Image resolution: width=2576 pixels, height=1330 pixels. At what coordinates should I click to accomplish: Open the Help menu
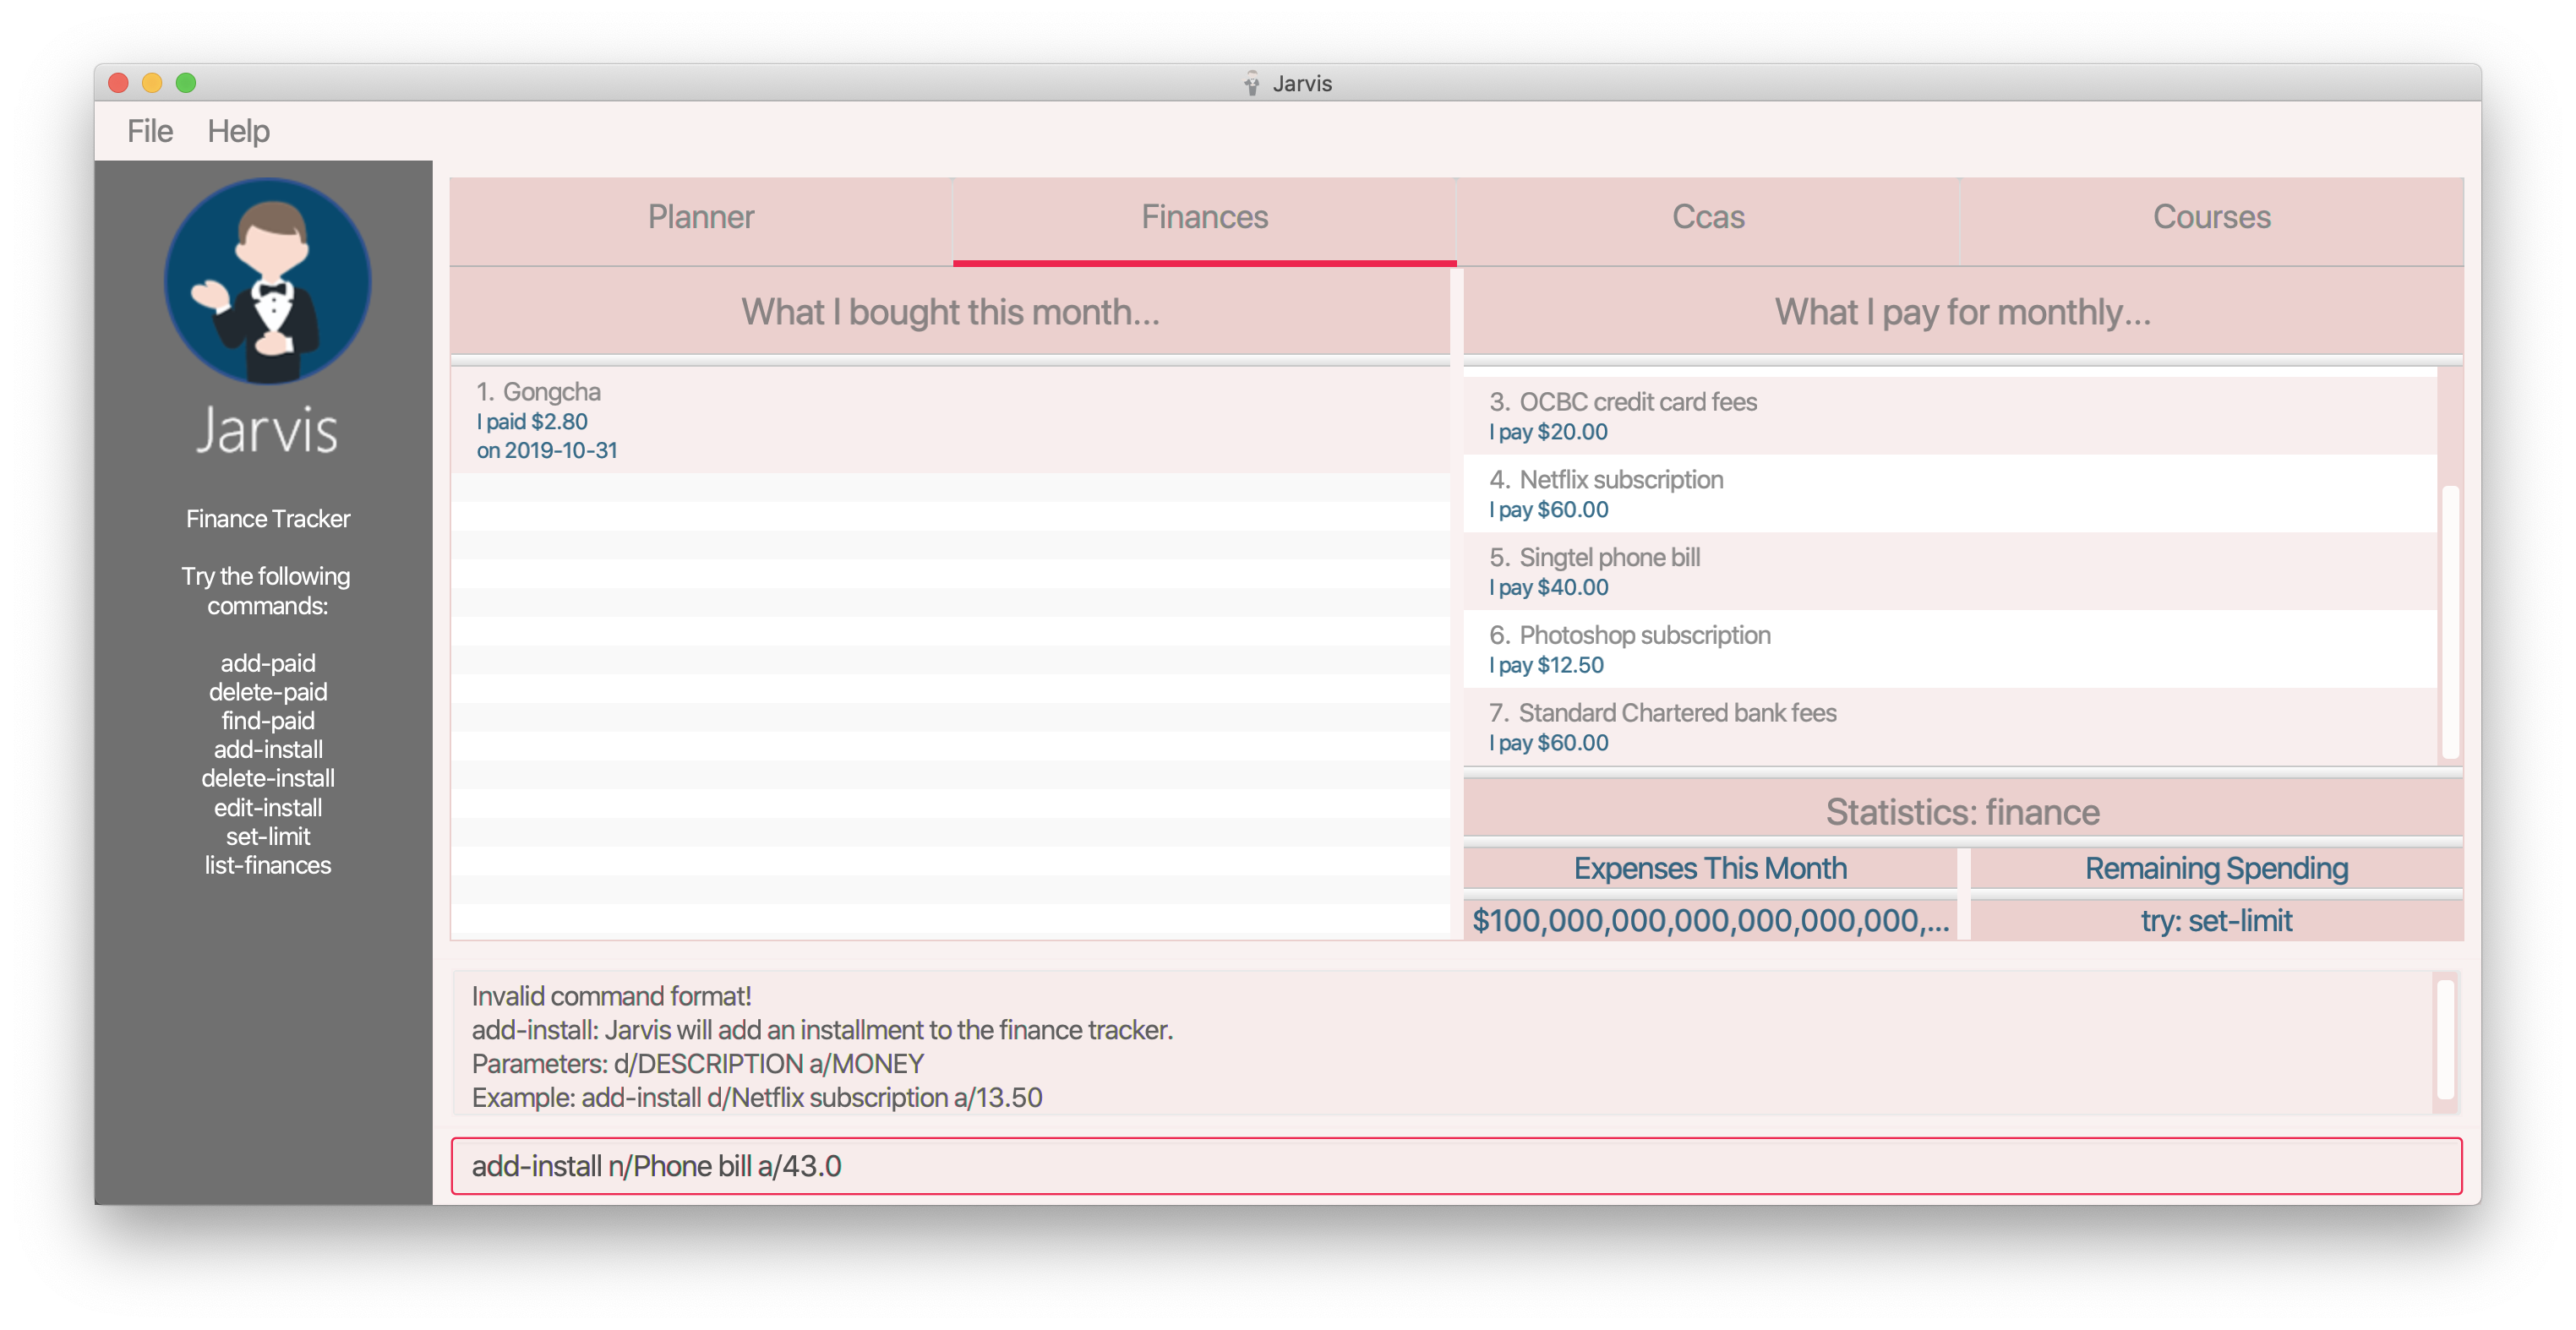pyautogui.click(x=238, y=131)
